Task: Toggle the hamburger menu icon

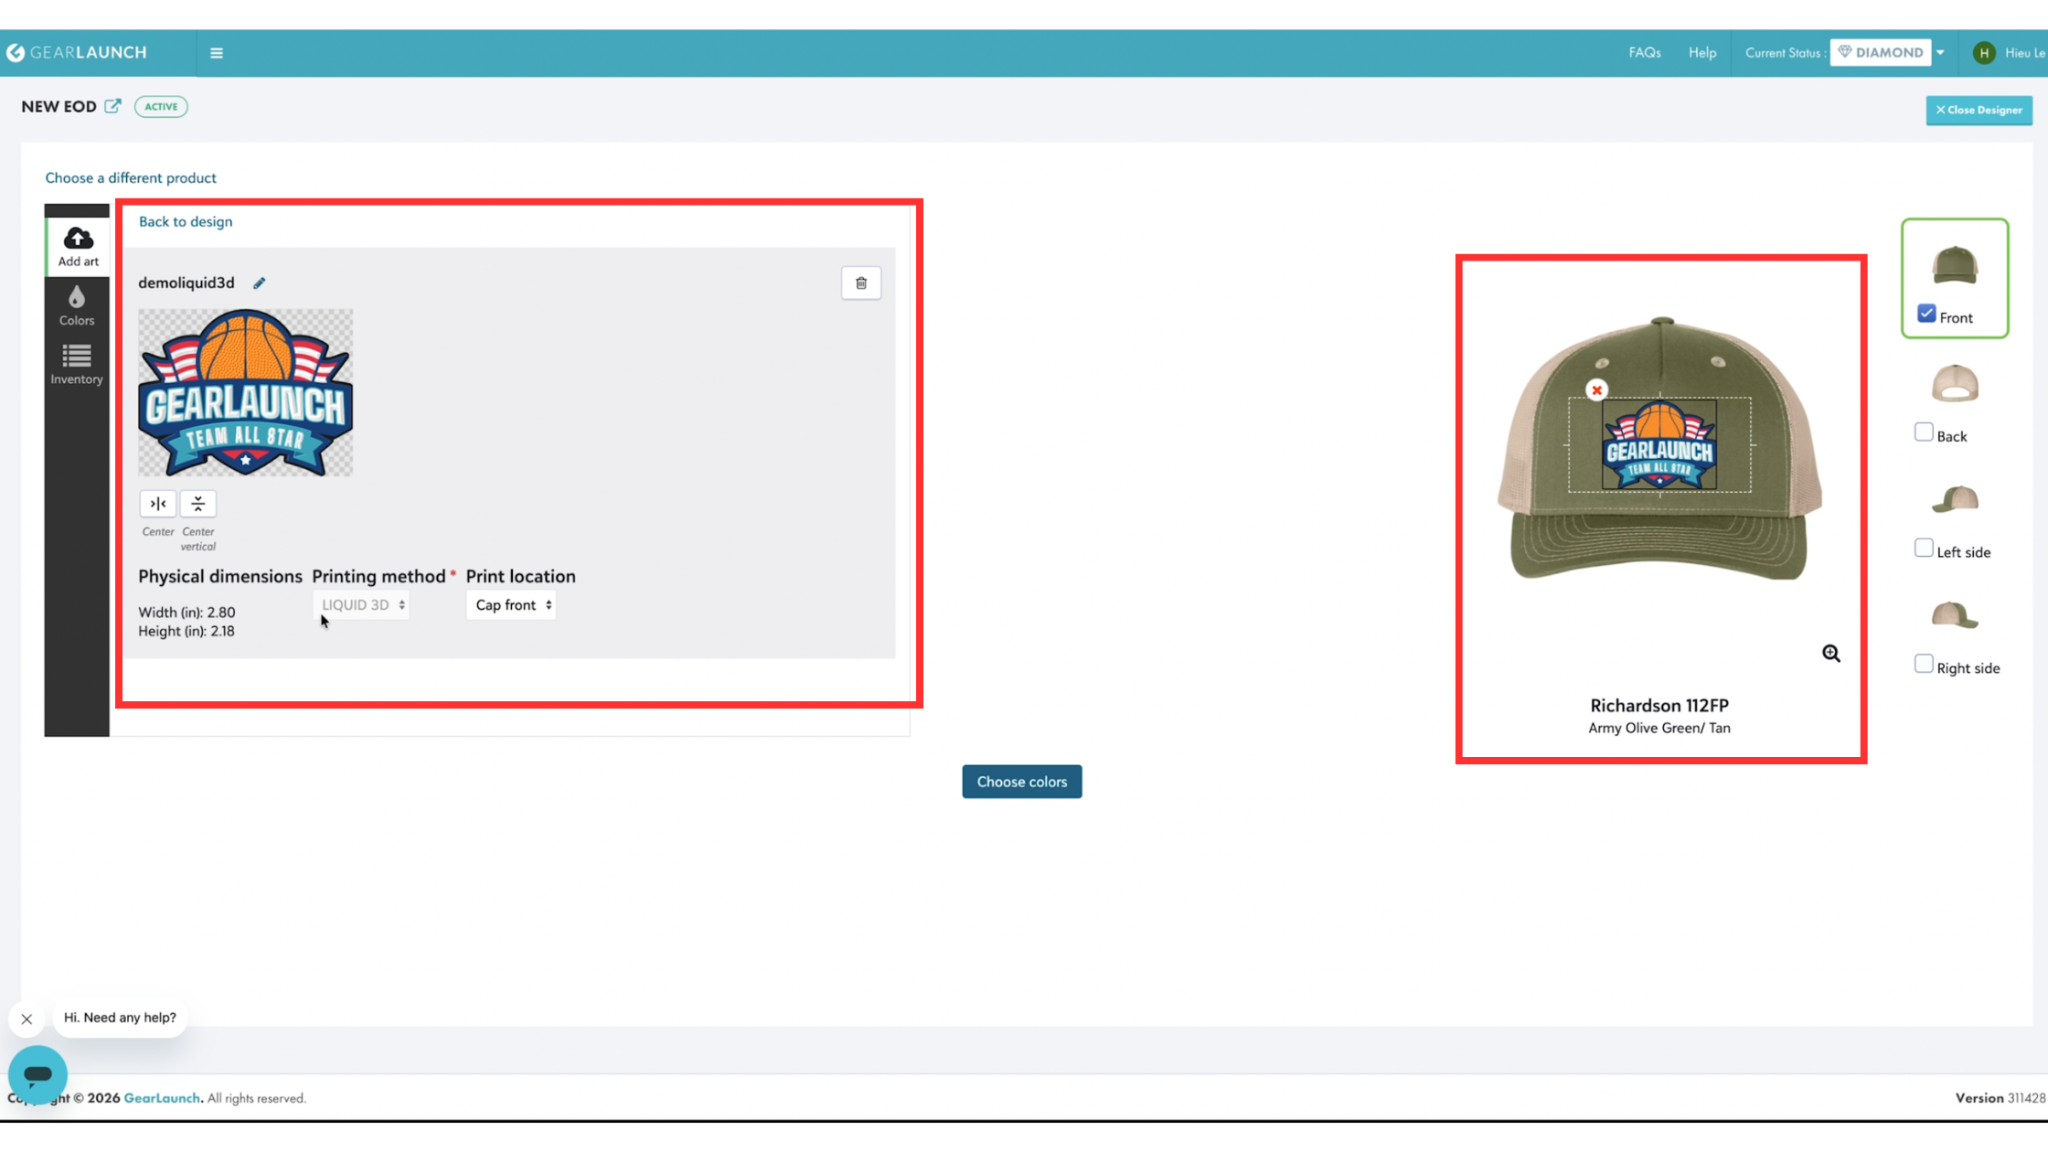Action: pyautogui.click(x=216, y=53)
